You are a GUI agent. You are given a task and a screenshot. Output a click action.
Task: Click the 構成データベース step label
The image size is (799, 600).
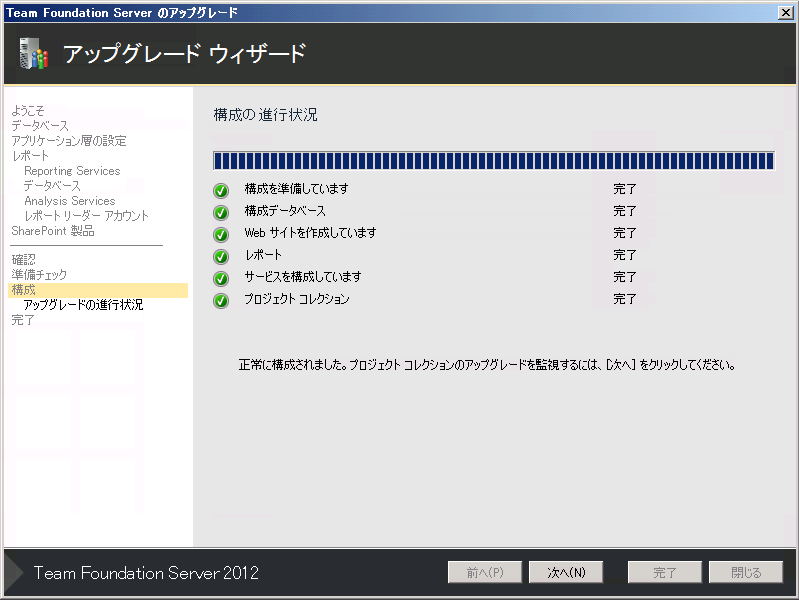(x=285, y=211)
